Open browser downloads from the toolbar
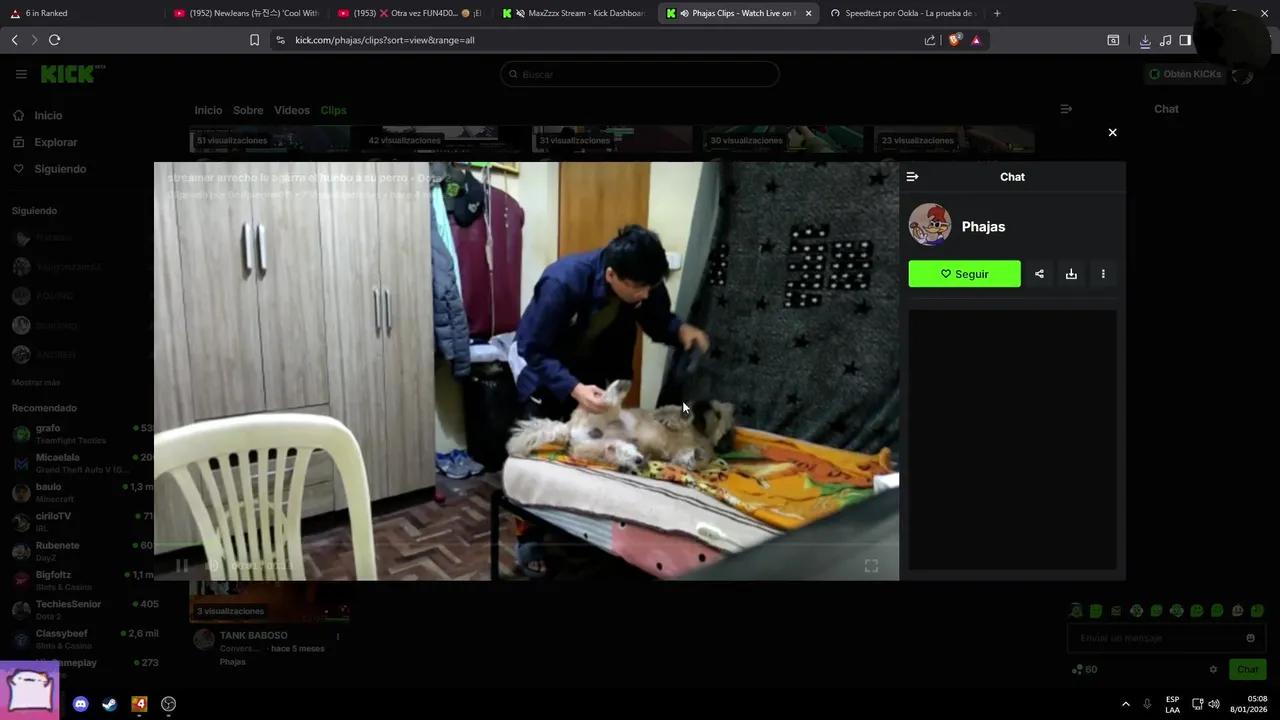Image resolution: width=1280 pixels, height=720 pixels. tap(1145, 40)
